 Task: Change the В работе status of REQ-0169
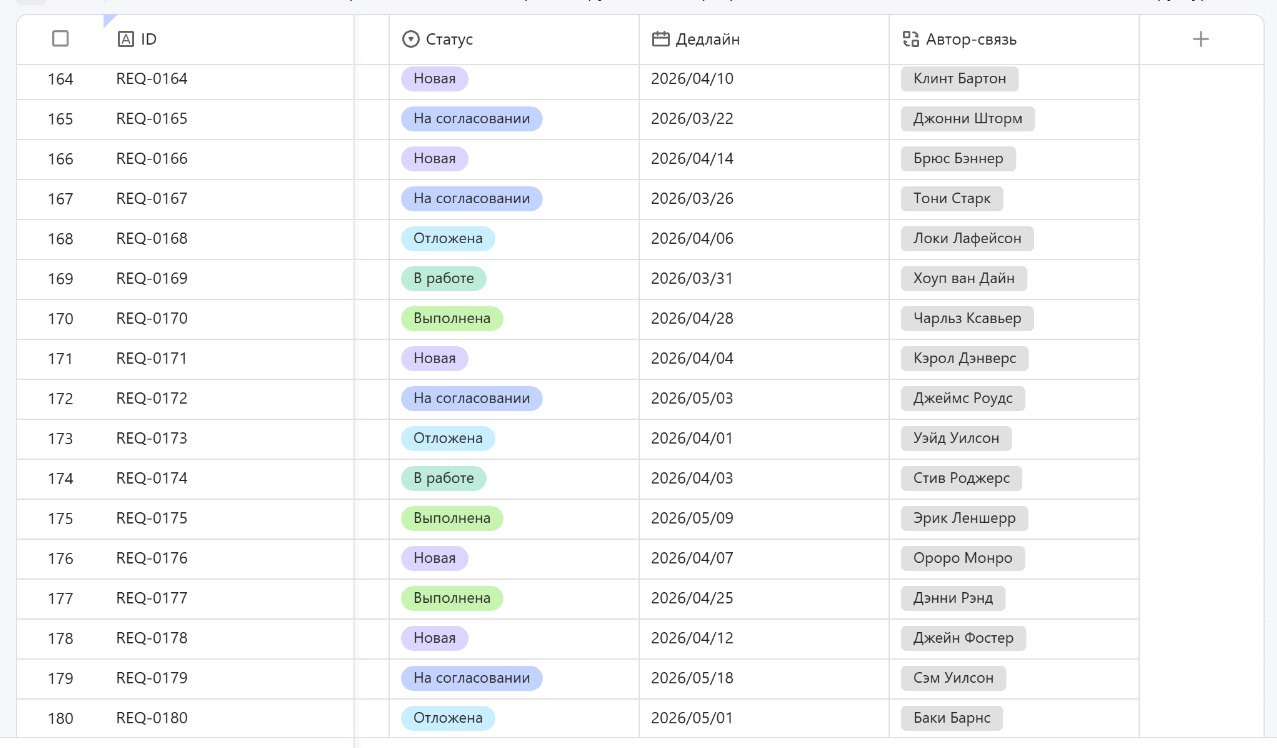click(x=444, y=279)
